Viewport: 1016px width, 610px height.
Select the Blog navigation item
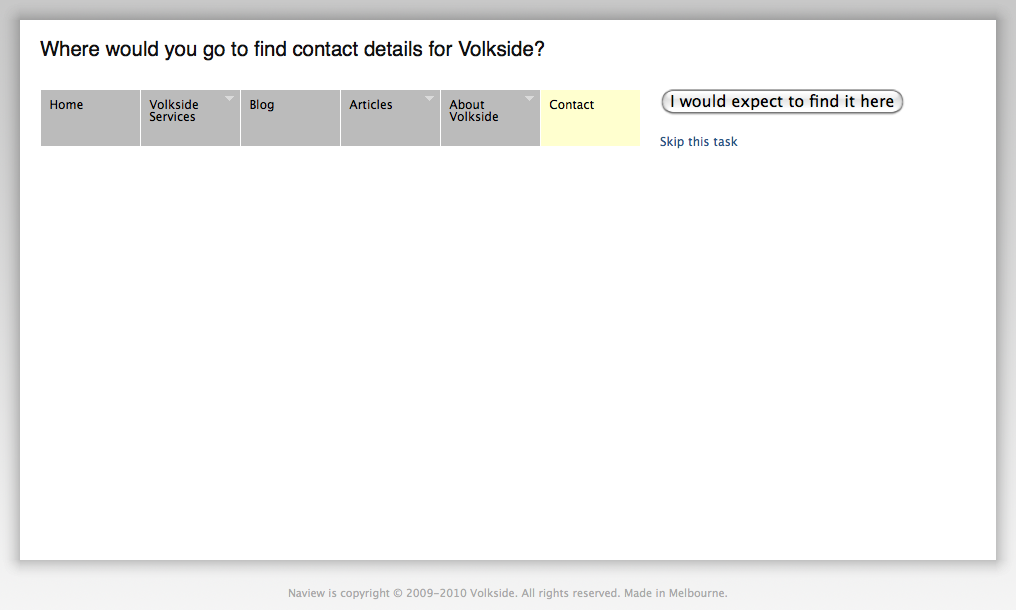pos(290,118)
